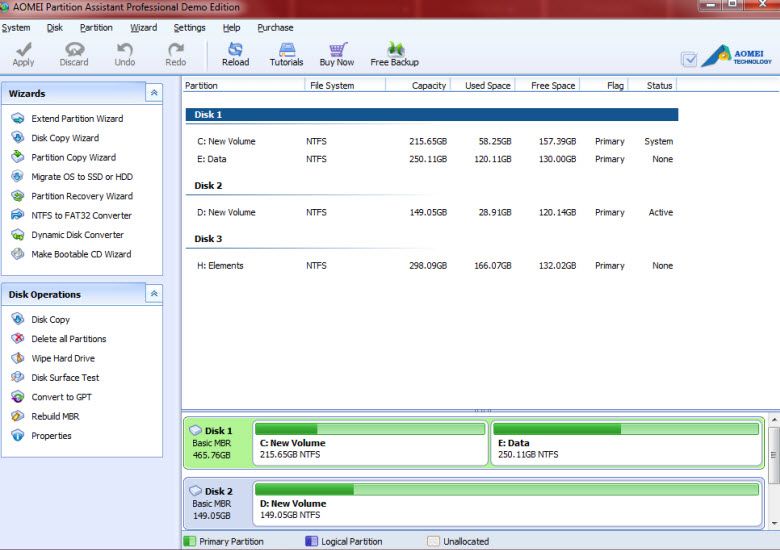The width and height of the screenshot is (780, 550).
Task: Click disk map scrollbar up arrow
Action: 774,420
